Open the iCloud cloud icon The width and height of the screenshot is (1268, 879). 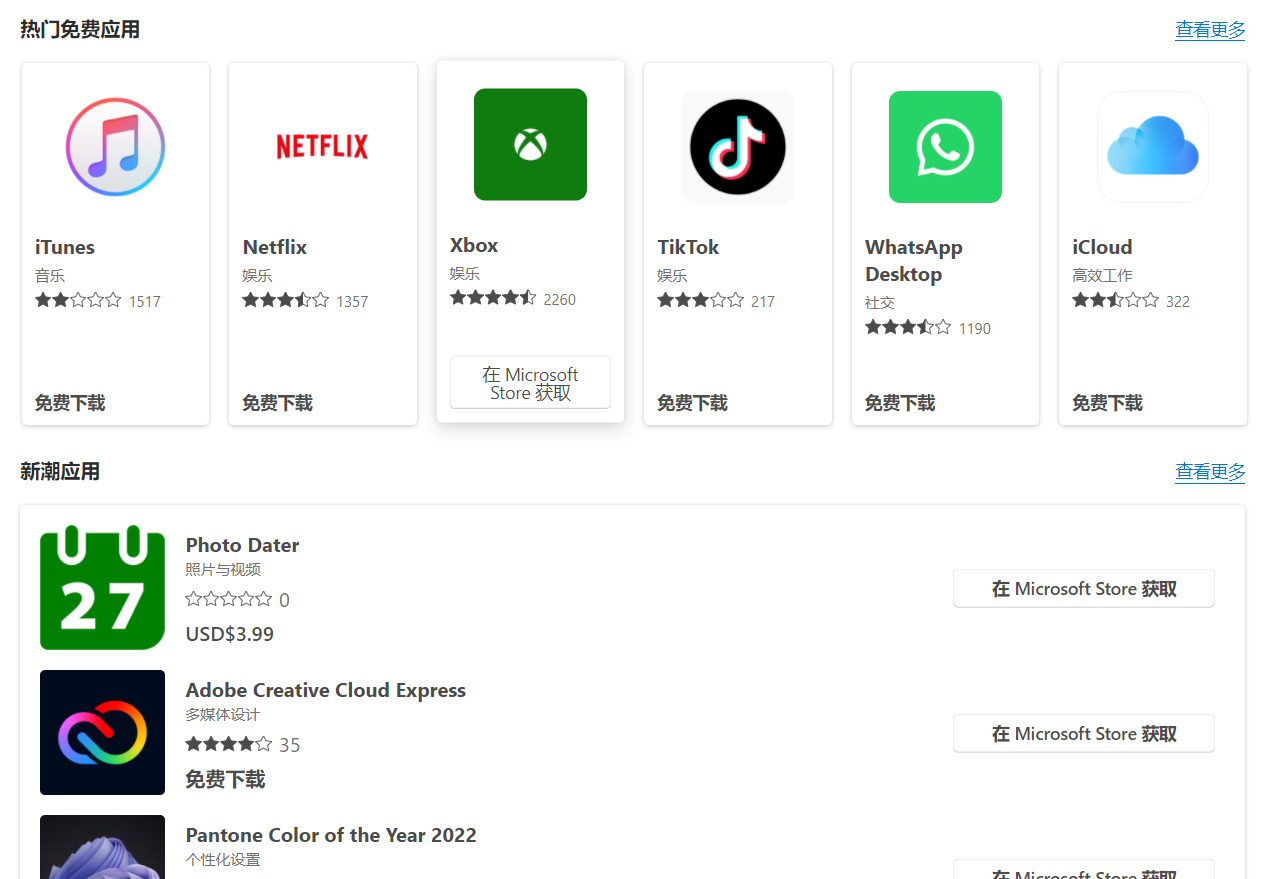1153,147
